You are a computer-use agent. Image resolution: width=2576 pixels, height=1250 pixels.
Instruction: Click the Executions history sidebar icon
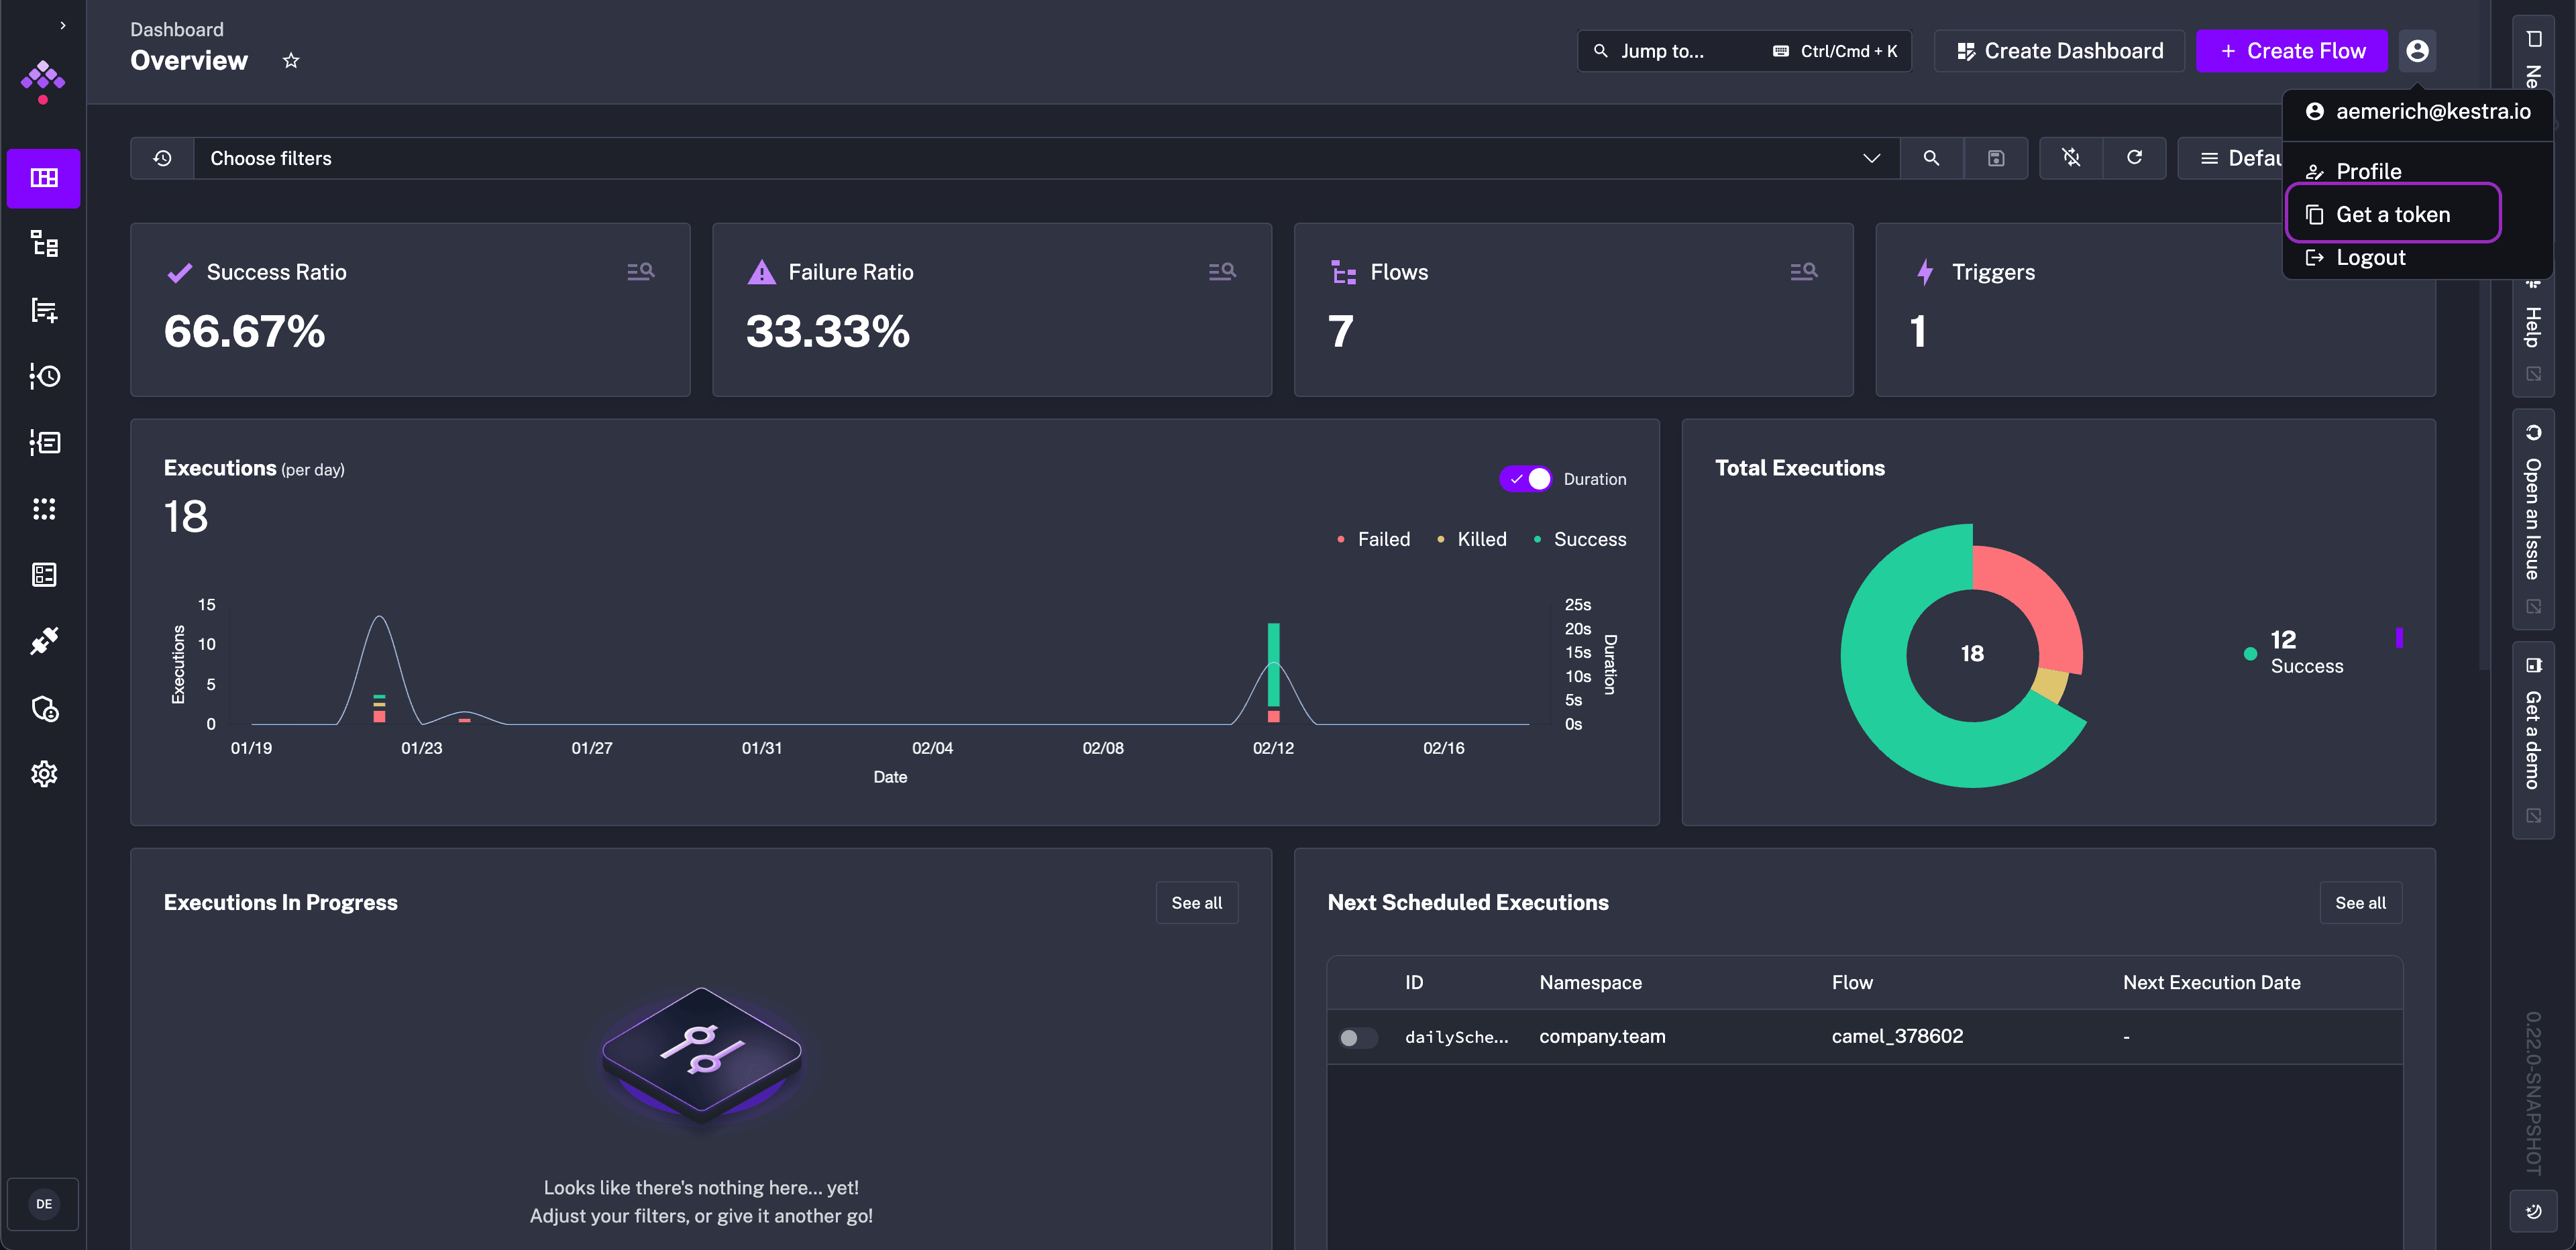[x=44, y=376]
